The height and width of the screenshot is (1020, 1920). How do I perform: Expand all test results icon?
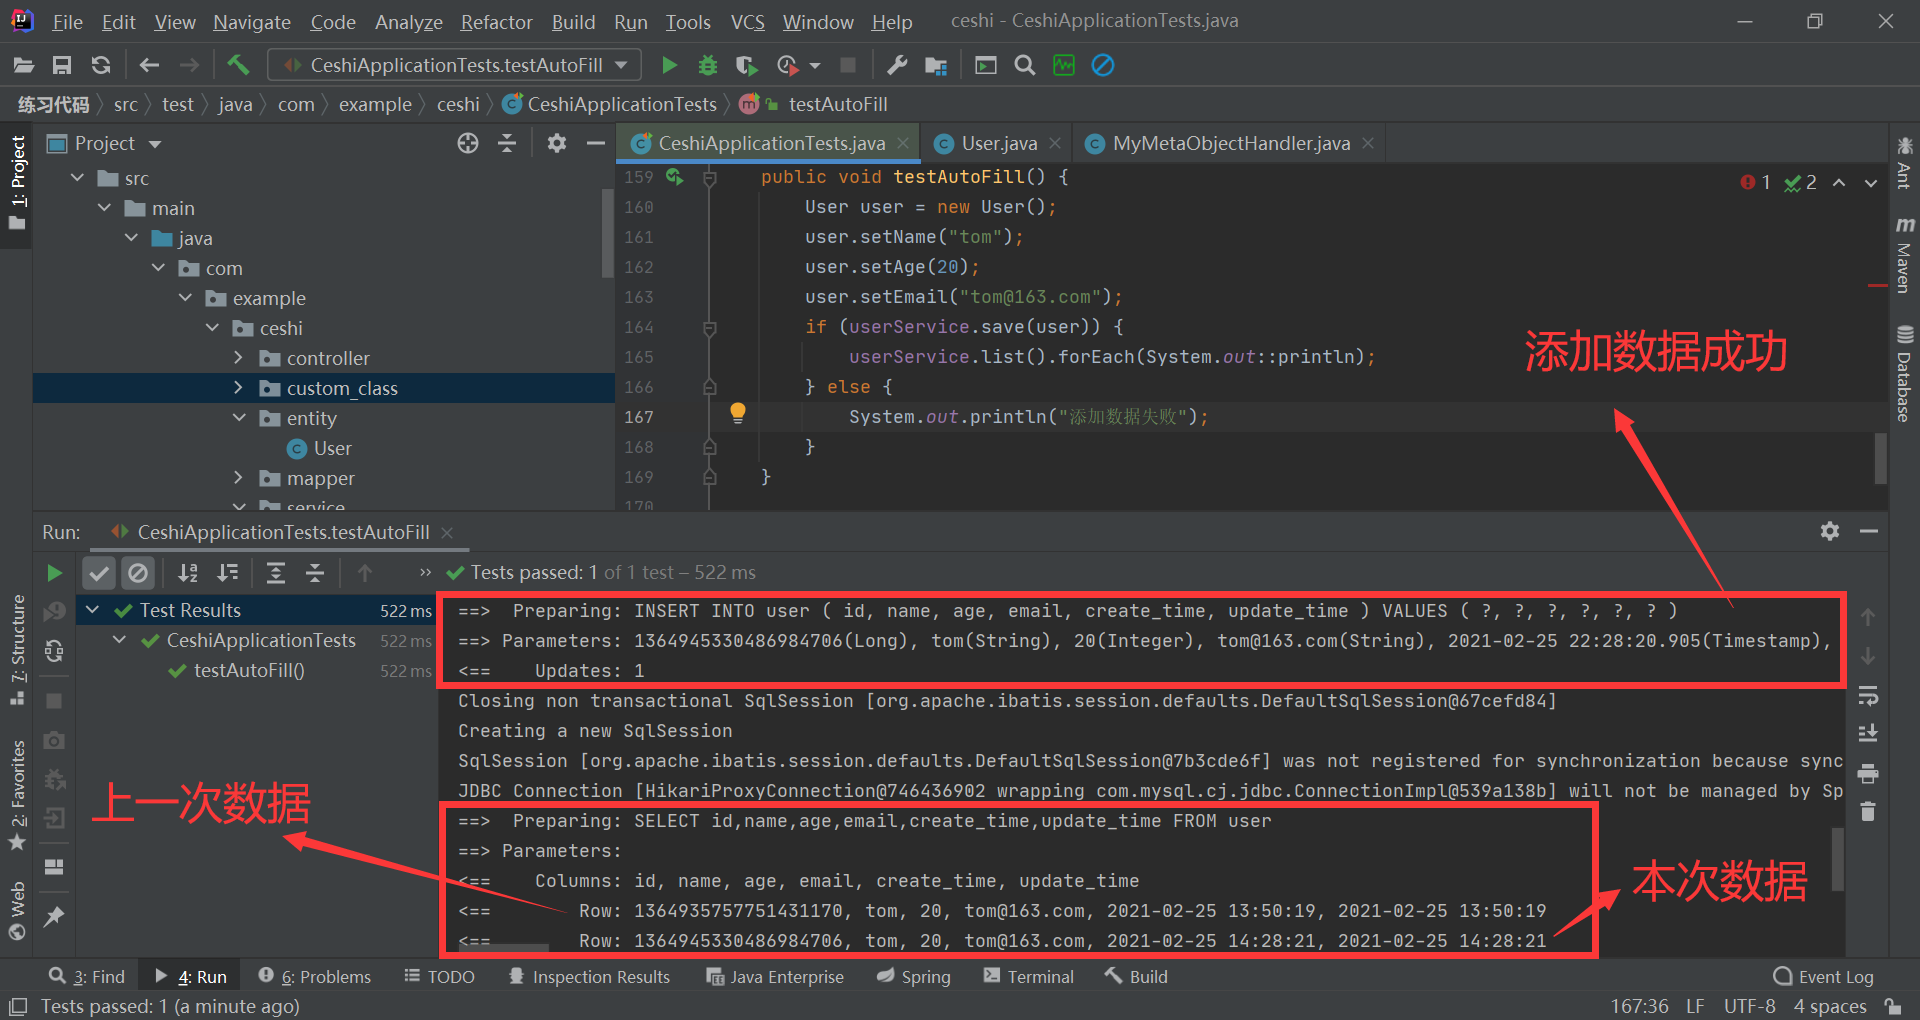276,572
